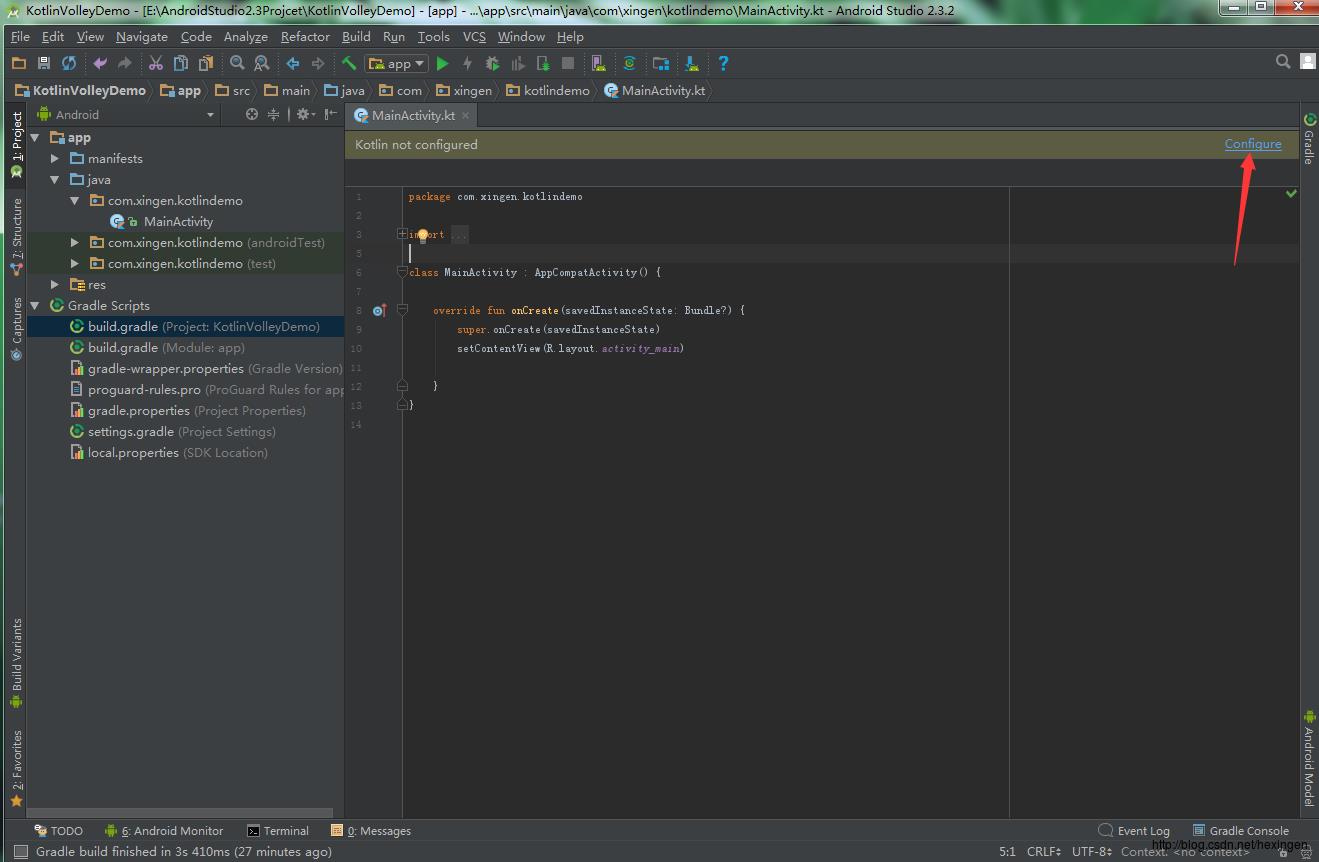Expand the res folder

pyautogui.click(x=56, y=285)
